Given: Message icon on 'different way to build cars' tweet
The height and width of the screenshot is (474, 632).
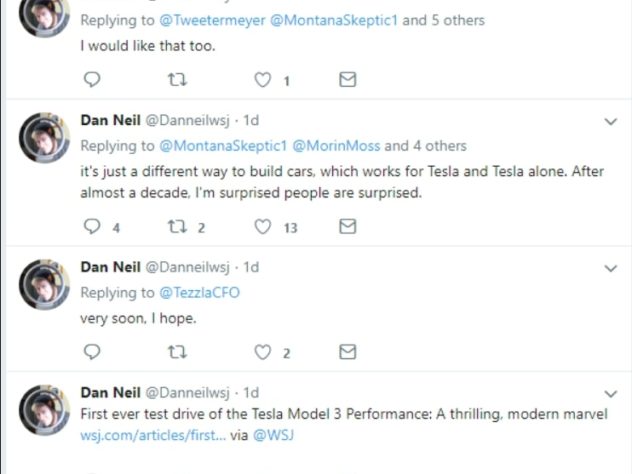Looking at the screenshot, I should pos(347,226).
